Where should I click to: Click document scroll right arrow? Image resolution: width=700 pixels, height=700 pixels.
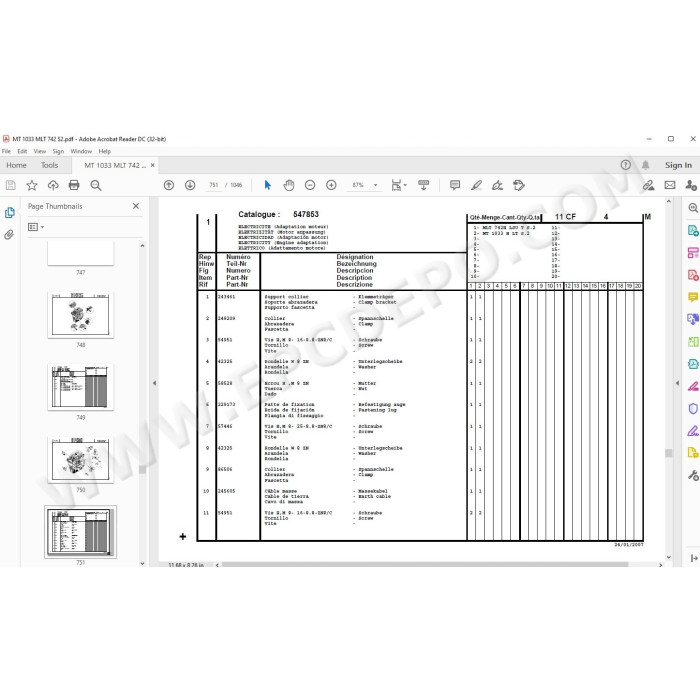(661, 565)
